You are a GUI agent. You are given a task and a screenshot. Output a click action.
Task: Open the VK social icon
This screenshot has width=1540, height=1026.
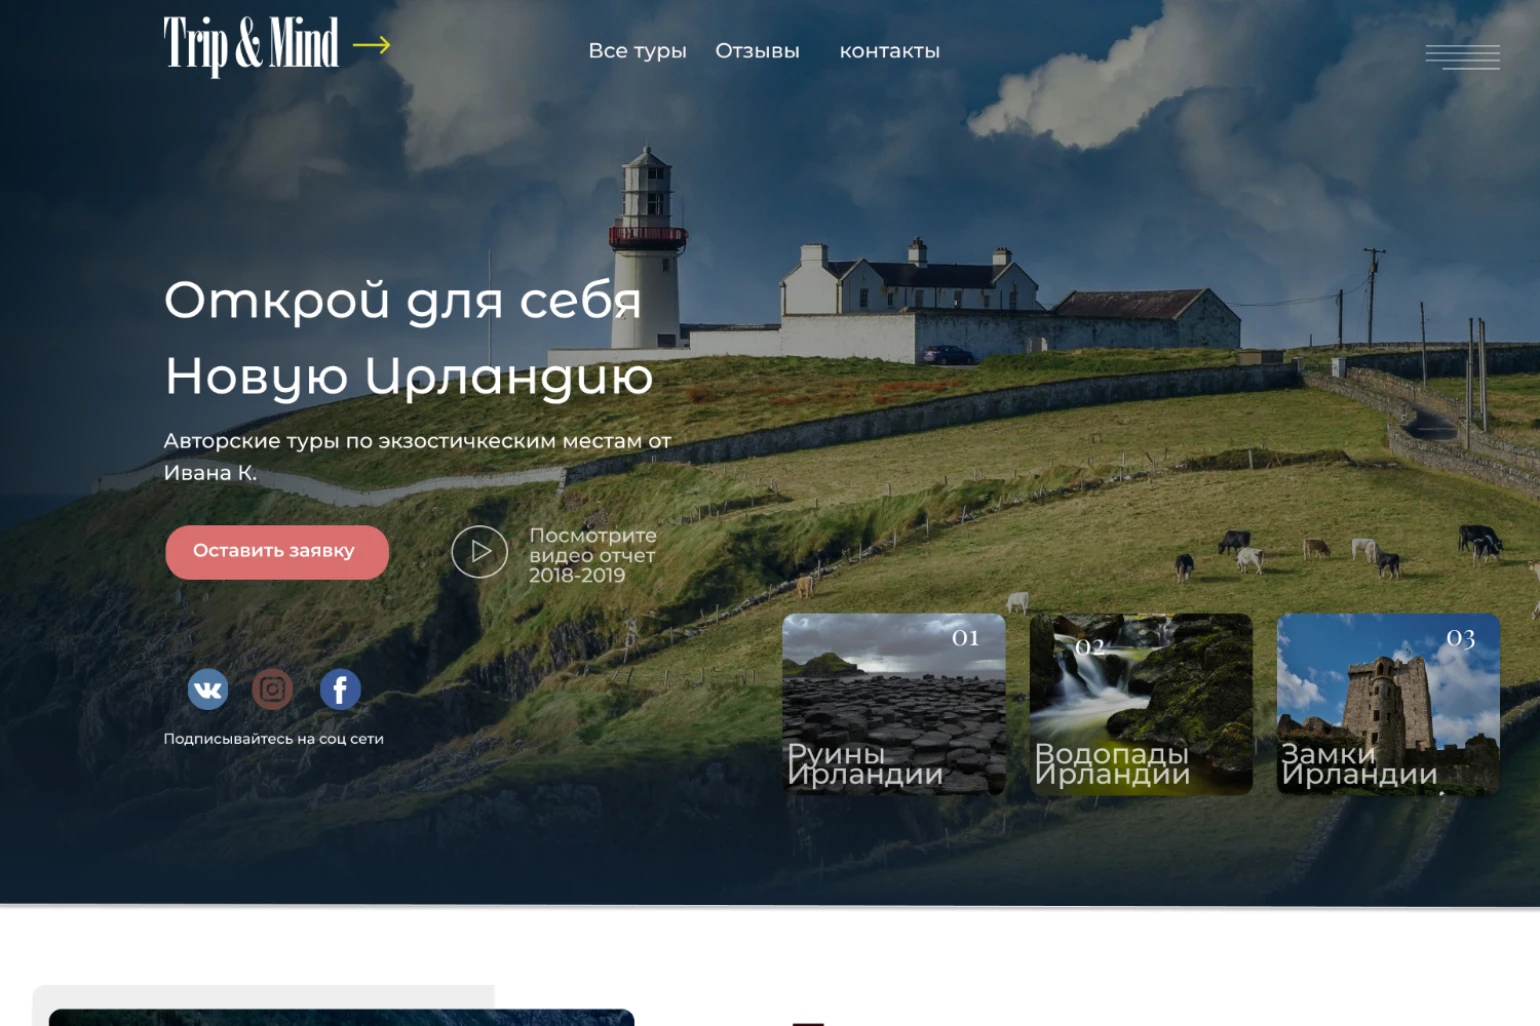[208, 689]
